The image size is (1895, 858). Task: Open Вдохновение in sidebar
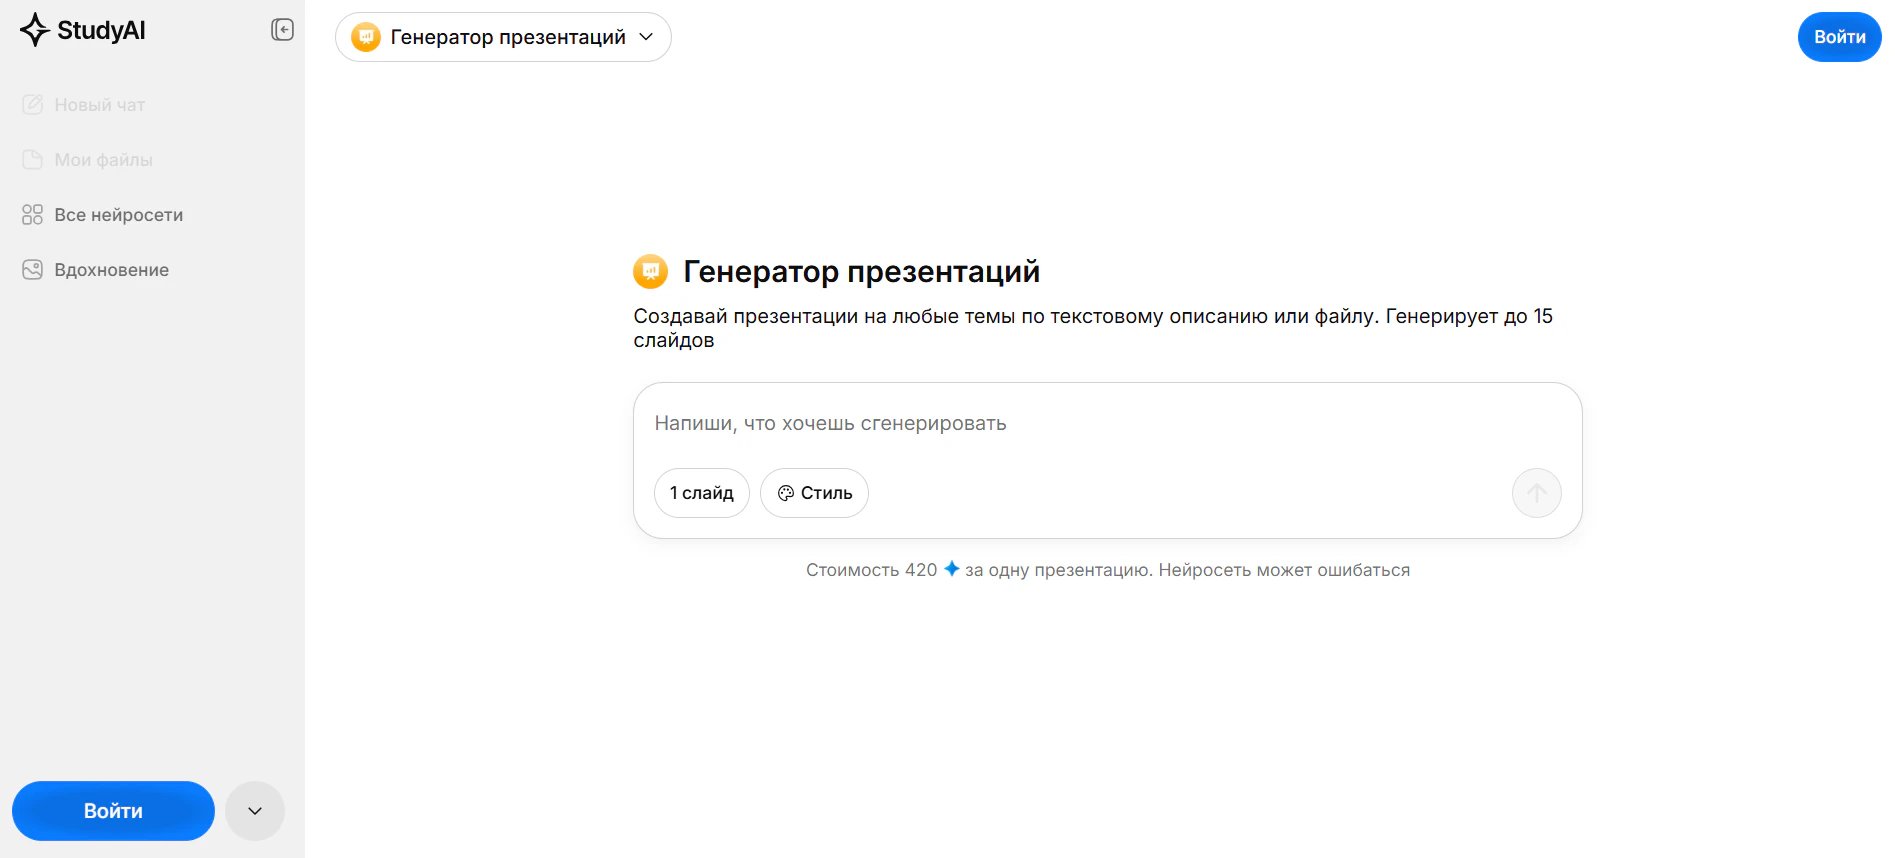tap(96, 270)
